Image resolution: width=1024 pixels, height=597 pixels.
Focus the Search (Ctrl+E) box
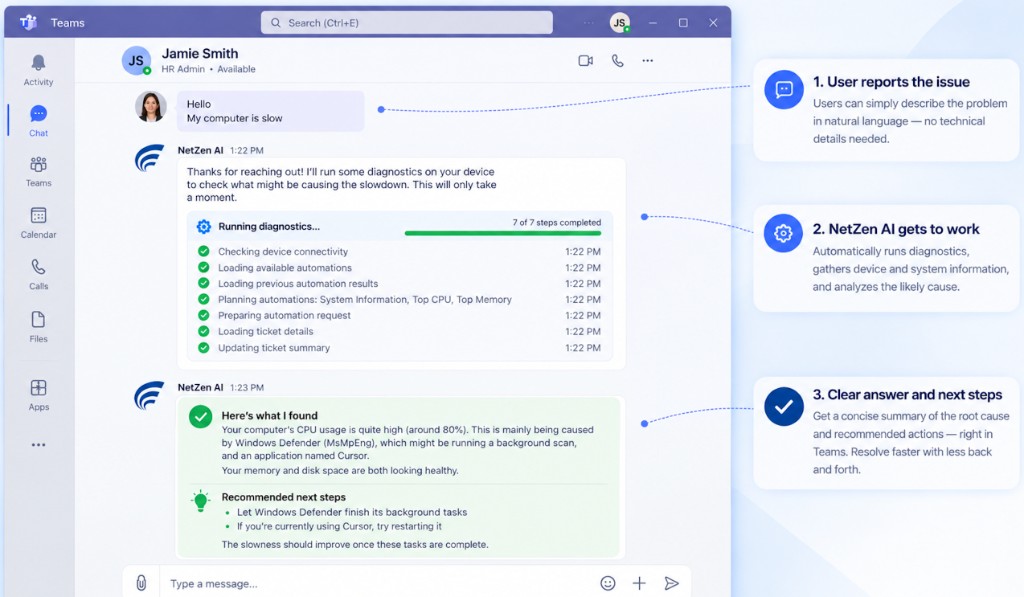point(407,23)
